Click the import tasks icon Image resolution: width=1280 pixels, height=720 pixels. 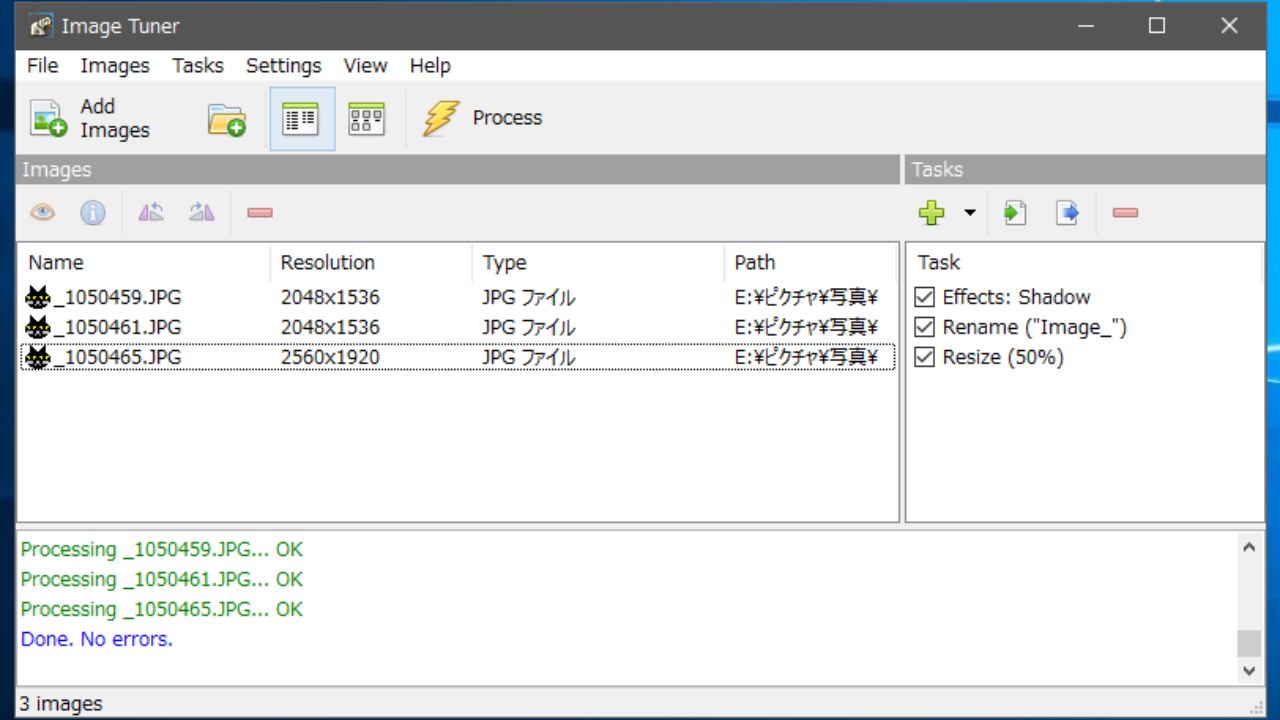point(1015,212)
